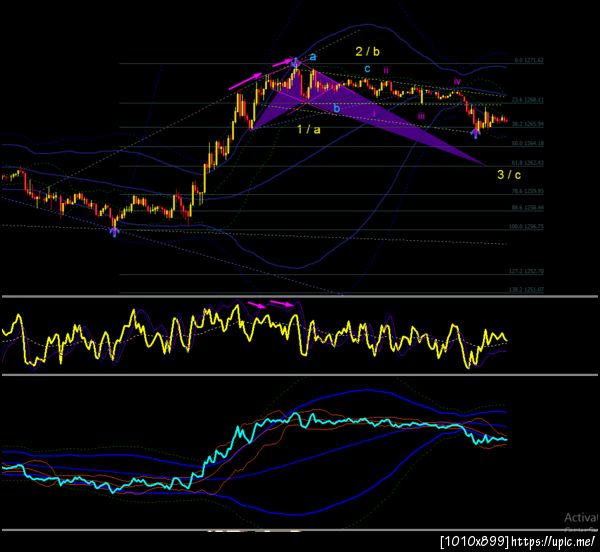Click the 61.8 Fibonacci level label
Image resolution: width=600 pixels, height=552 pixels.
click(x=528, y=163)
